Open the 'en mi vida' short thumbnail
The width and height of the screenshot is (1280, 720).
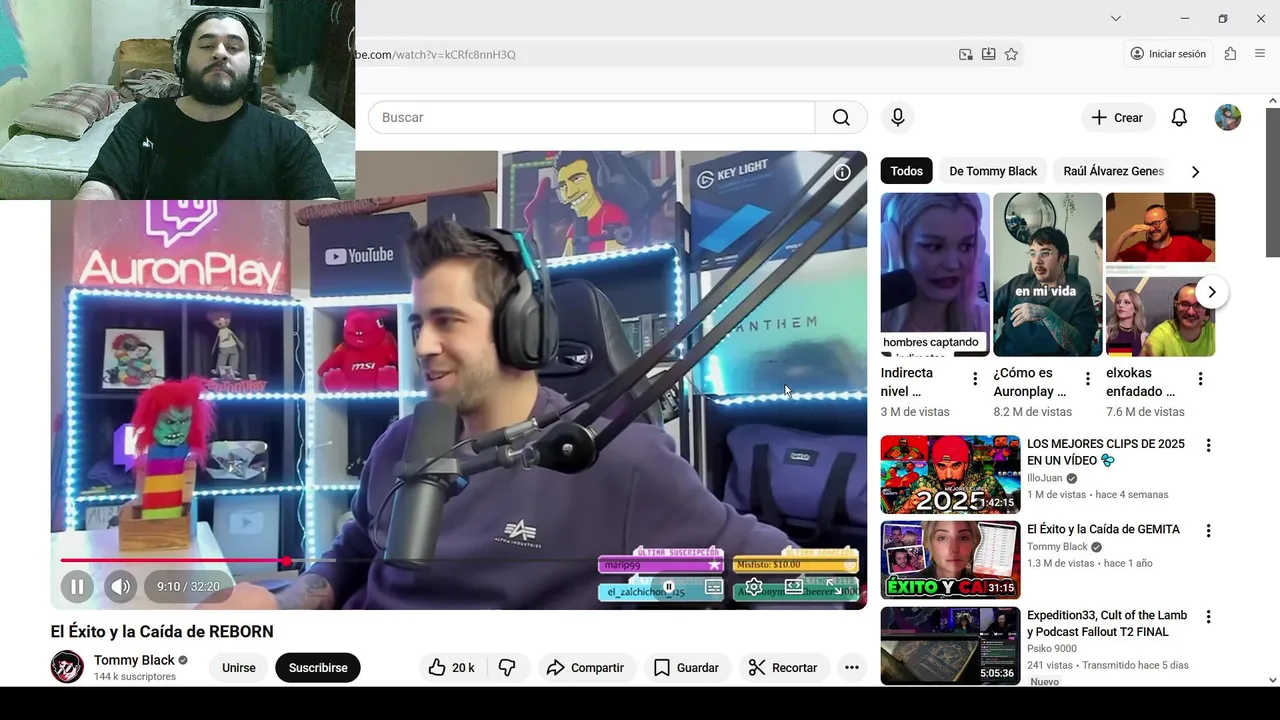(x=1048, y=274)
